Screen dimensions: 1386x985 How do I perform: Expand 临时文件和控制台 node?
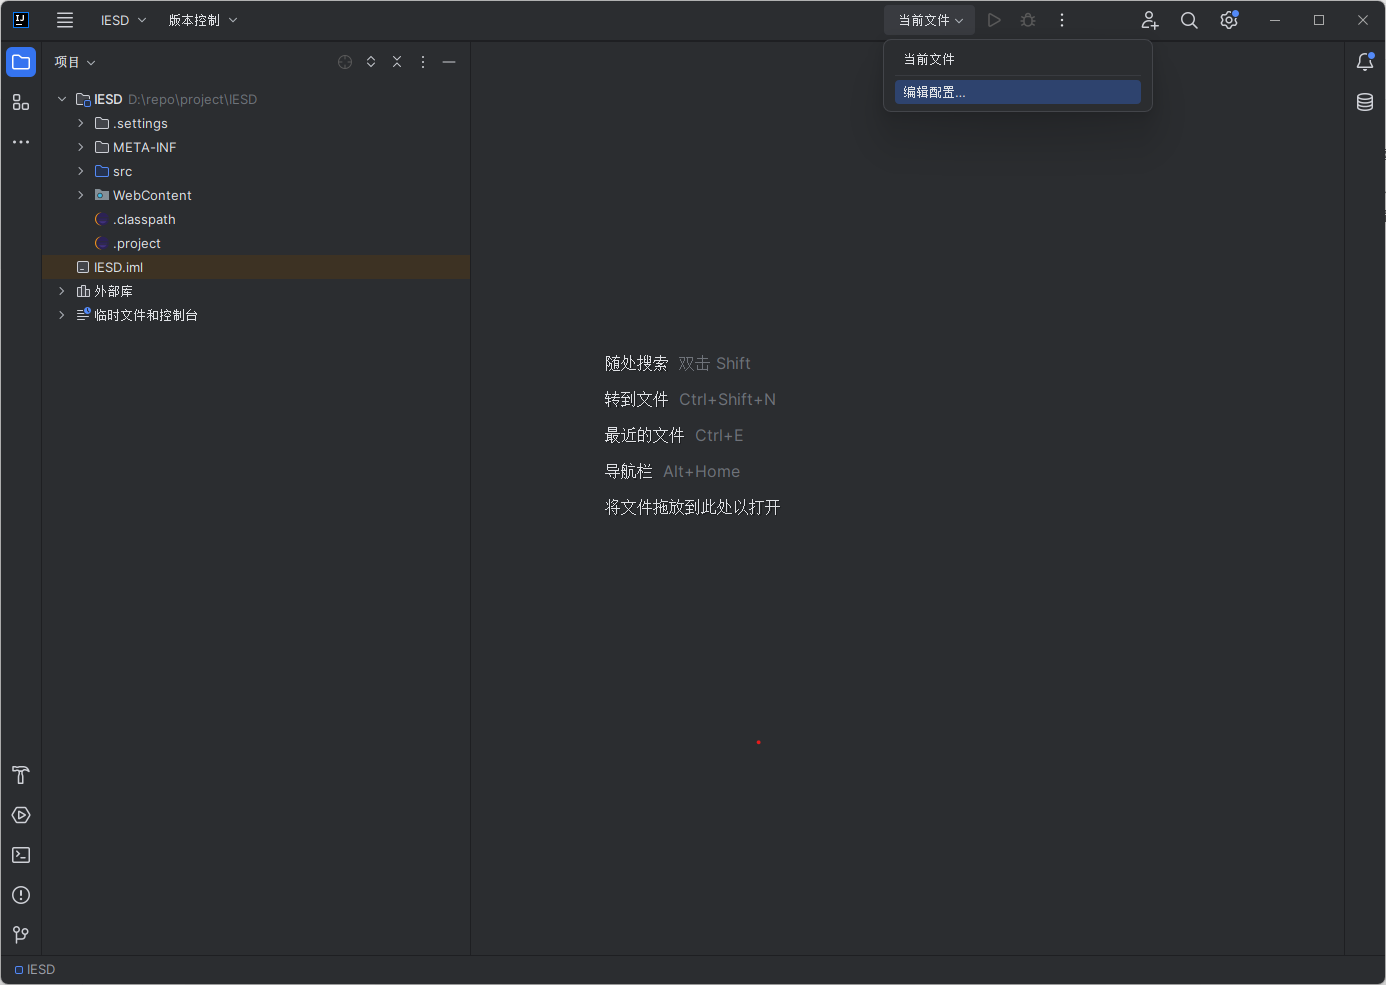62,315
